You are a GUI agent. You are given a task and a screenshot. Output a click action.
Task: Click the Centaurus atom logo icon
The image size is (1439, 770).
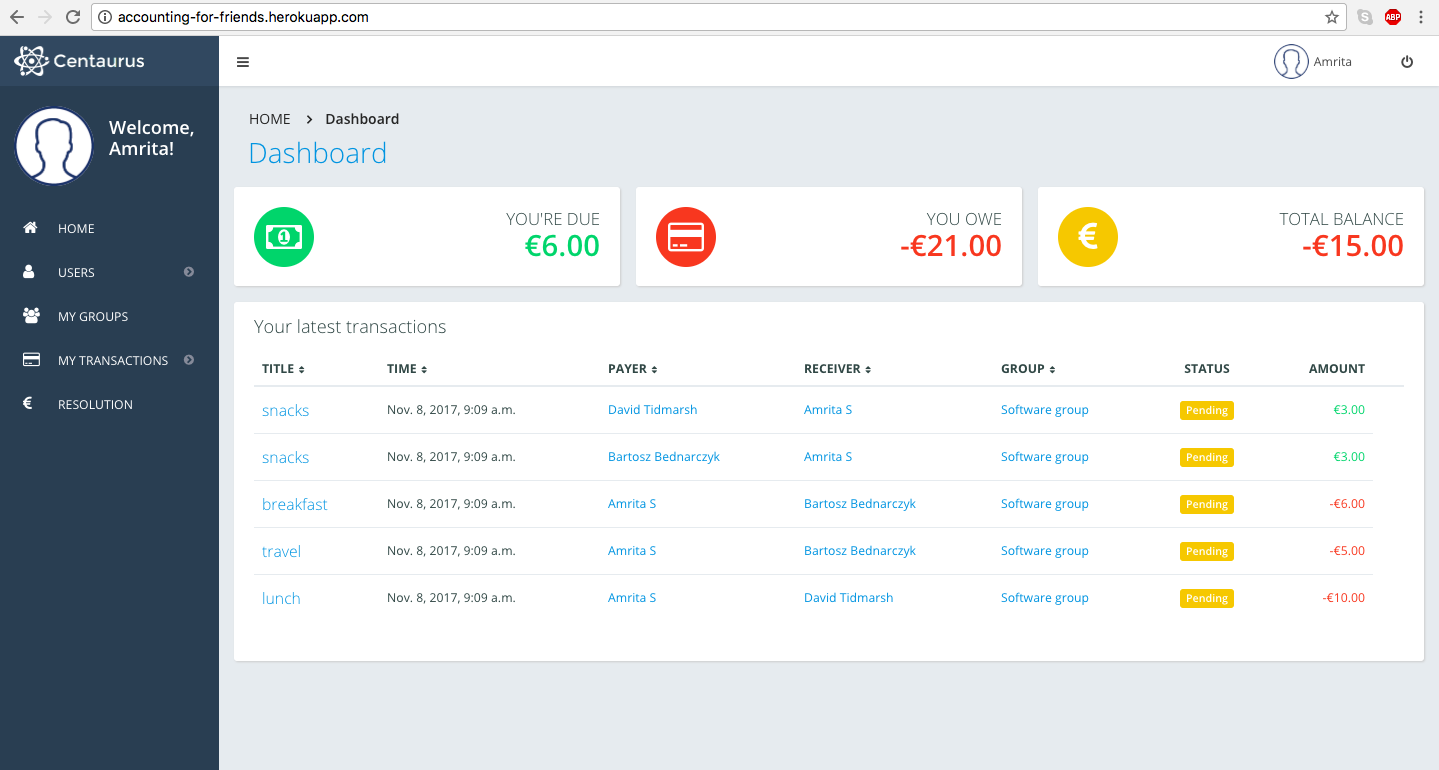click(x=31, y=61)
